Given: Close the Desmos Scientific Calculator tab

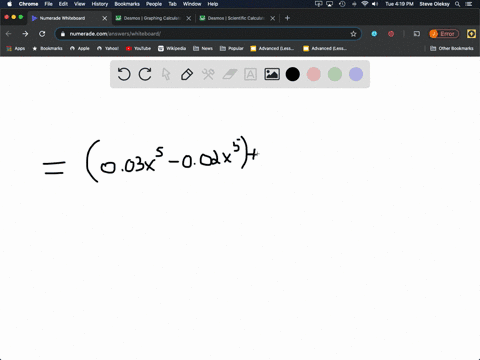Looking at the screenshot, I should (273, 18).
